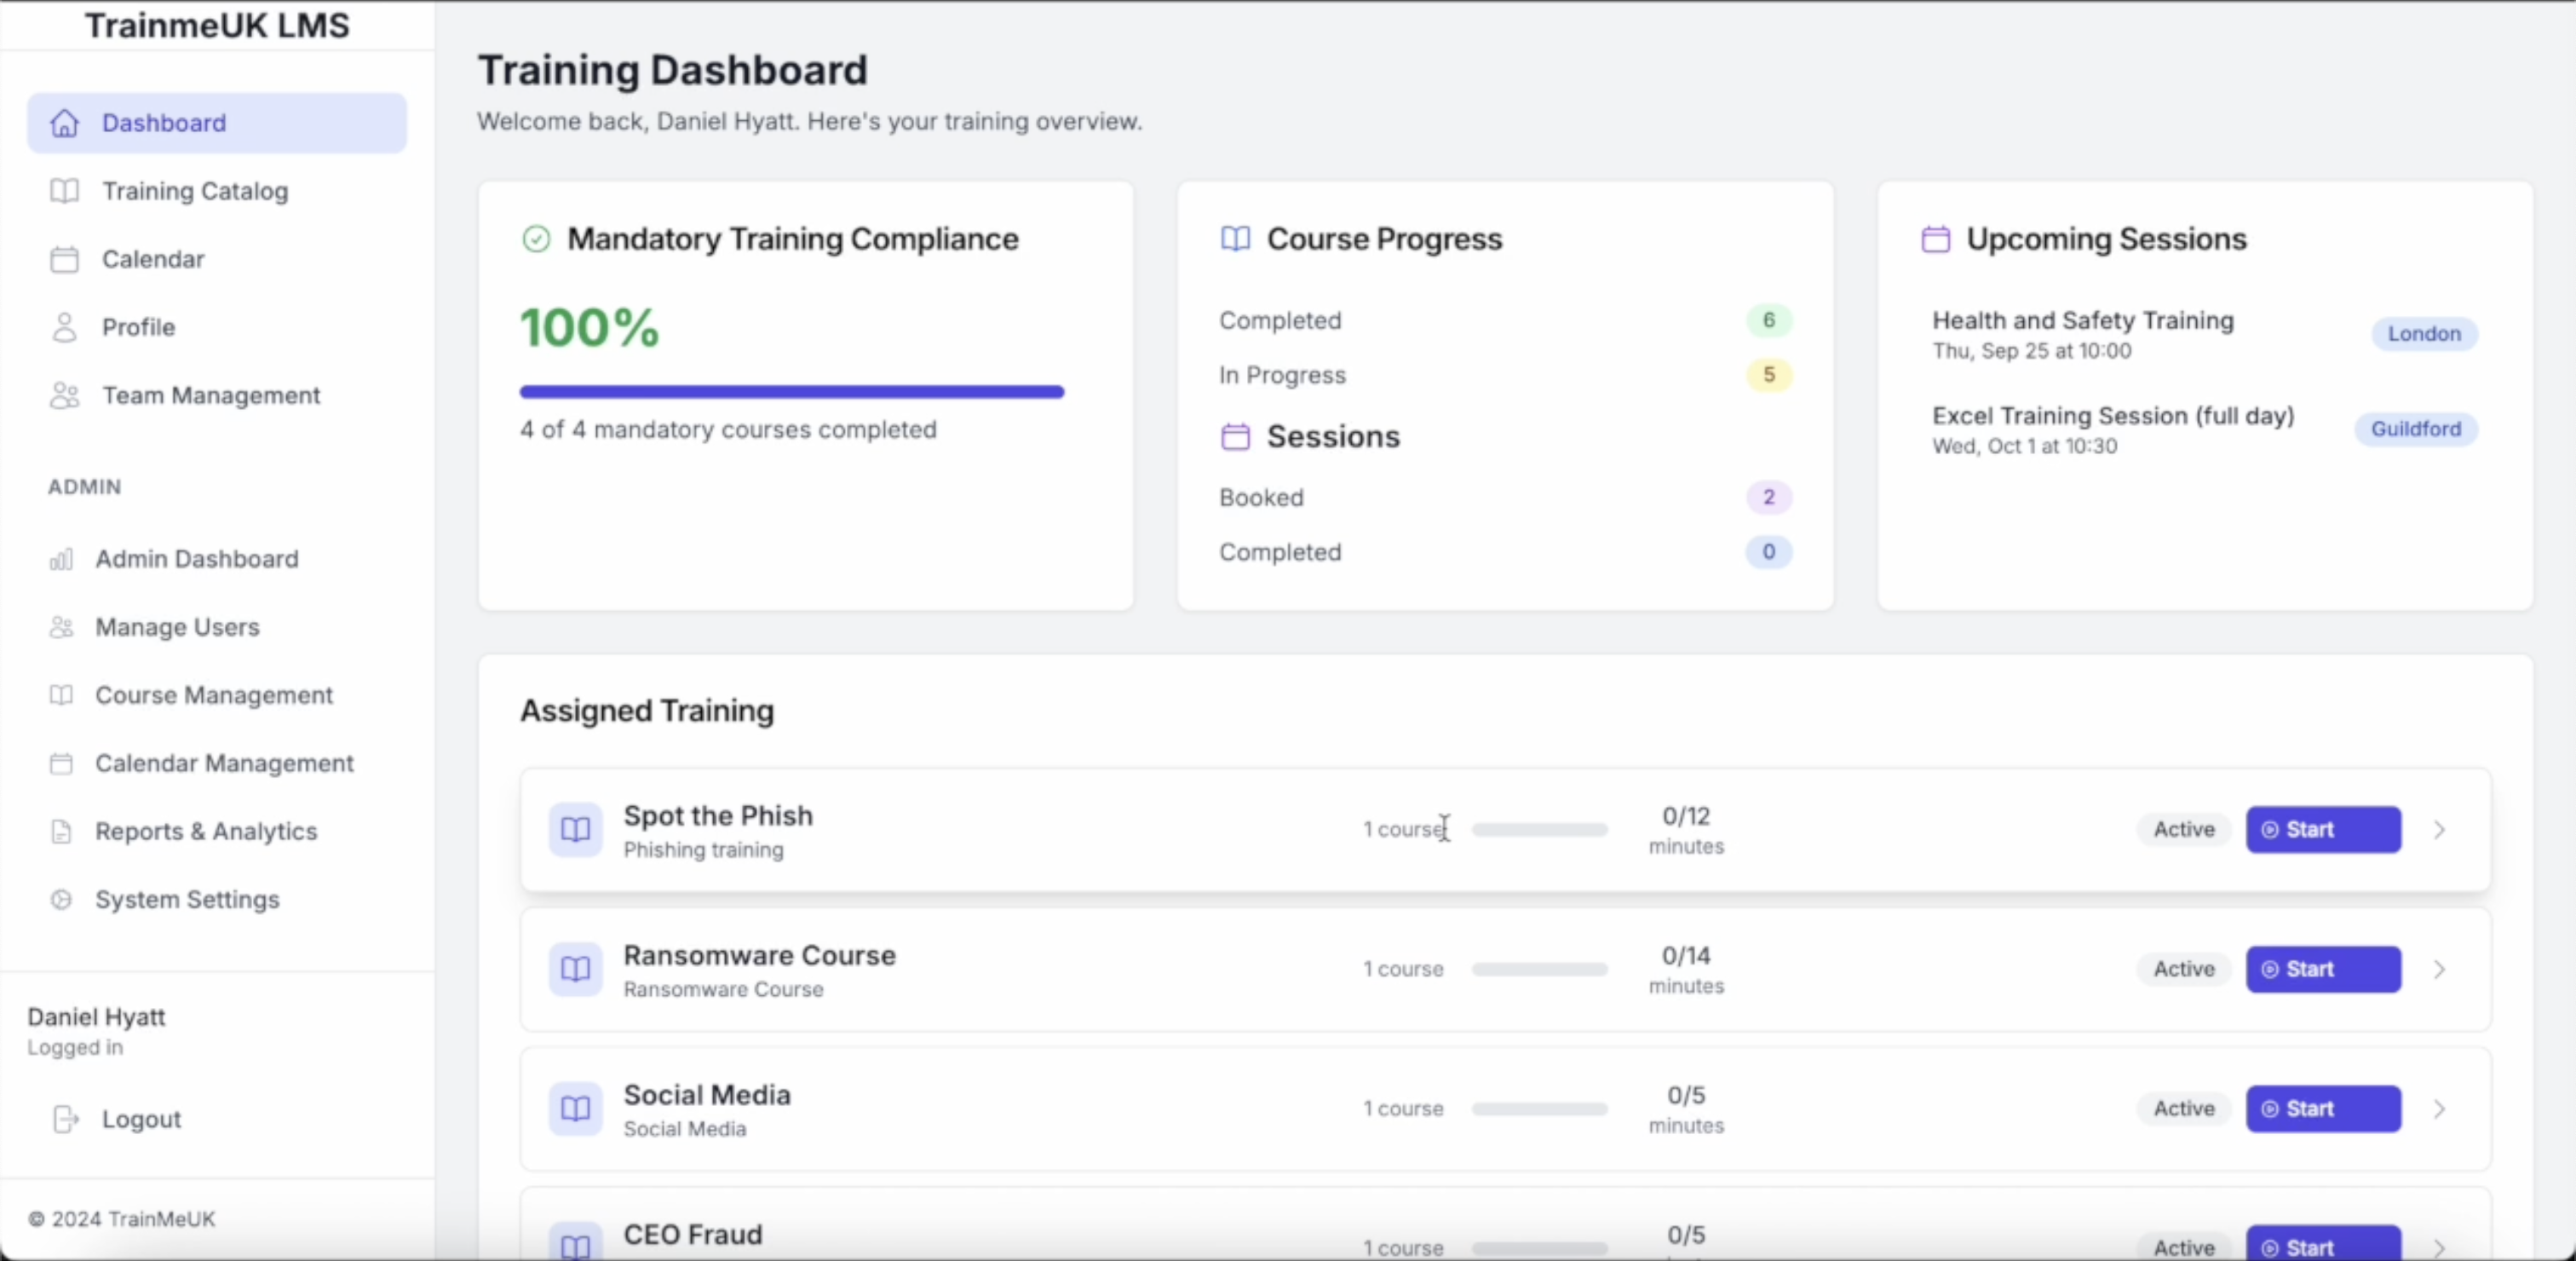Click "0/12 minutes" on Spot the Phish
2576x1261 pixels.
pos(1686,830)
